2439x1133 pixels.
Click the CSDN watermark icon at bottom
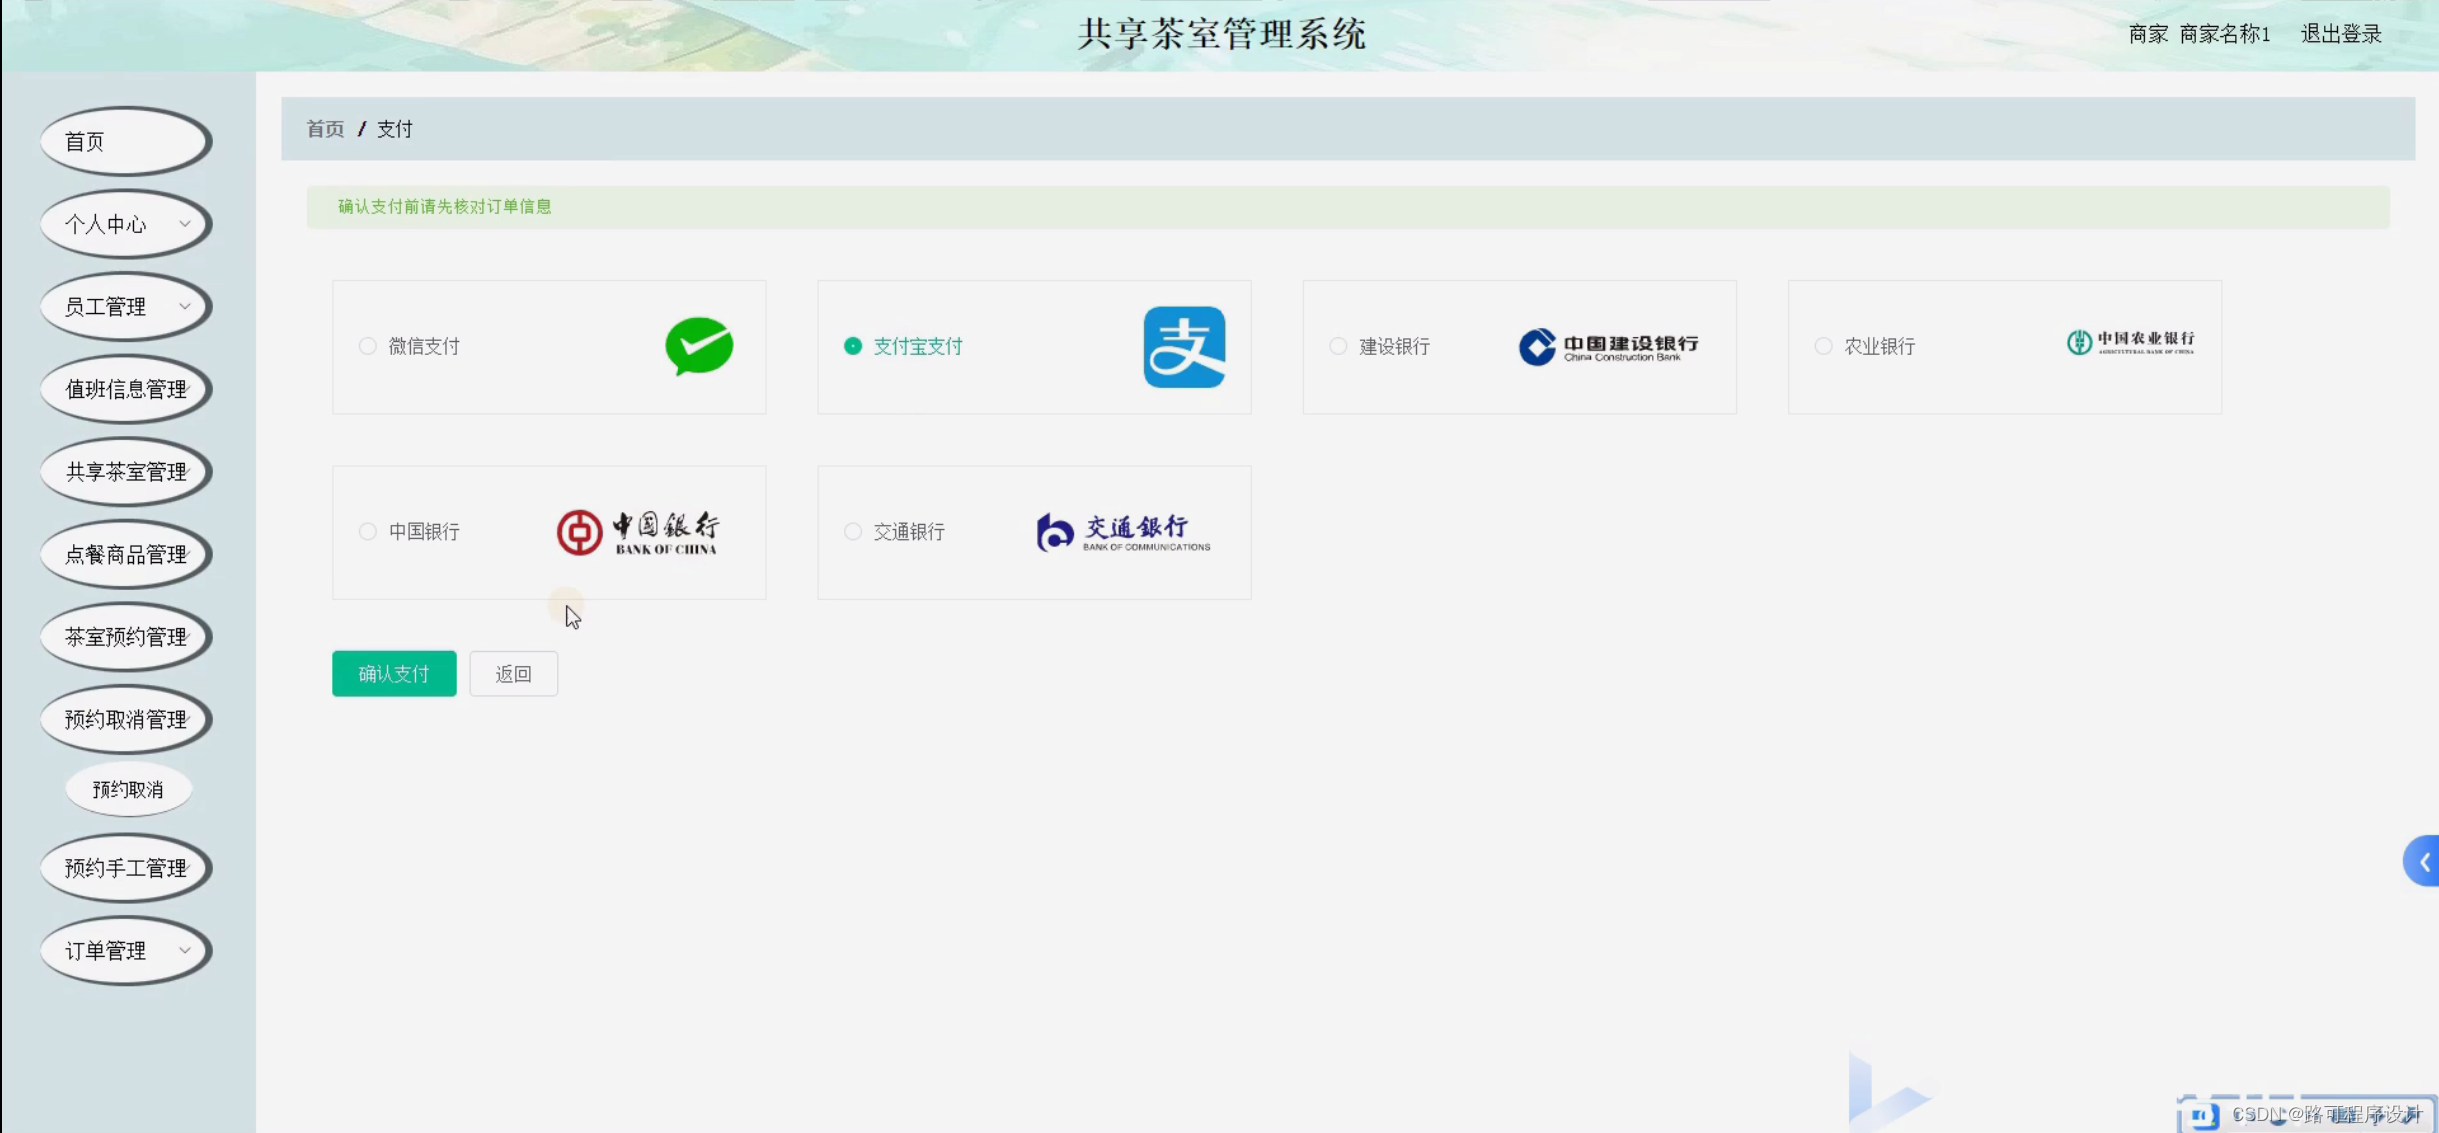tap(2203, 1114)
